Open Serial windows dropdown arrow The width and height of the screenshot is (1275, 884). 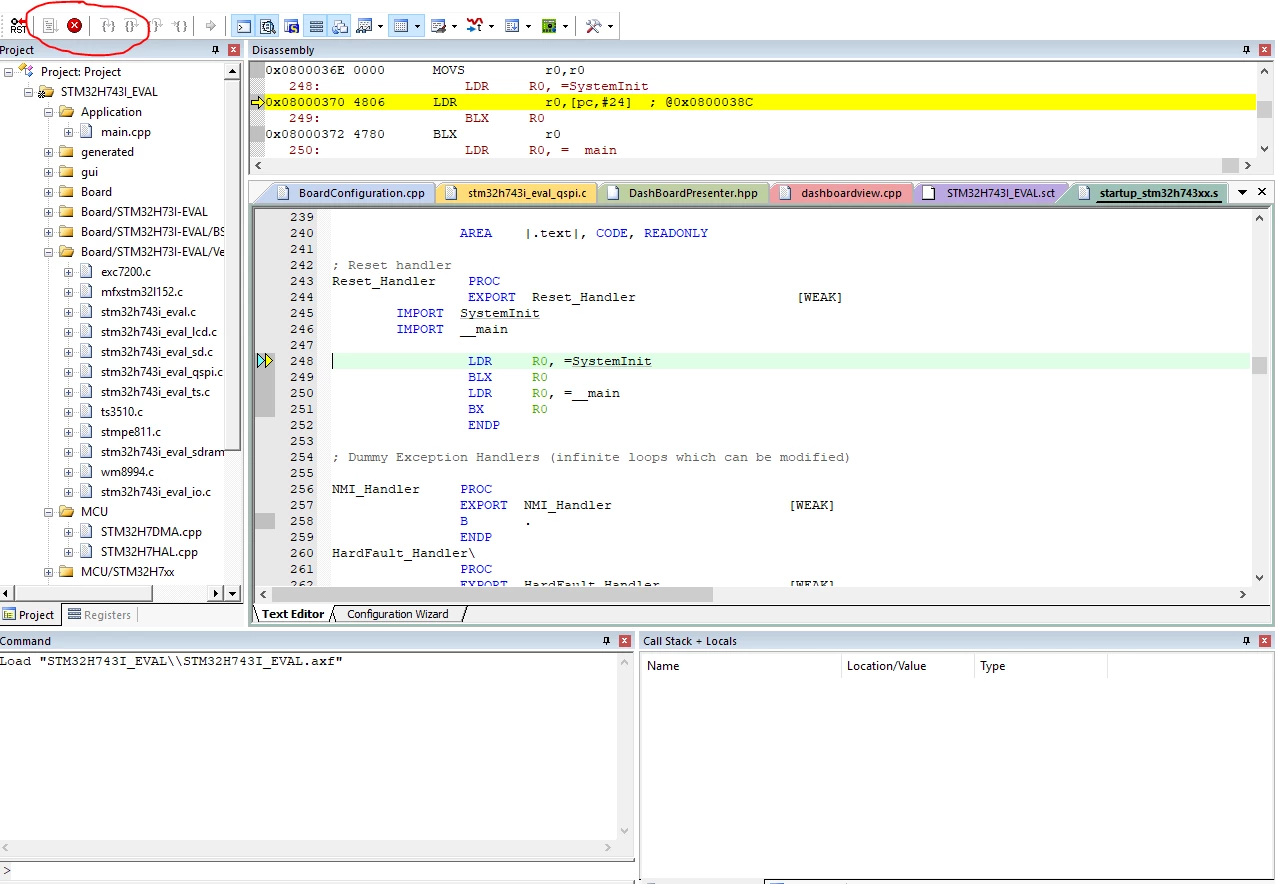[x=454, y=26]
